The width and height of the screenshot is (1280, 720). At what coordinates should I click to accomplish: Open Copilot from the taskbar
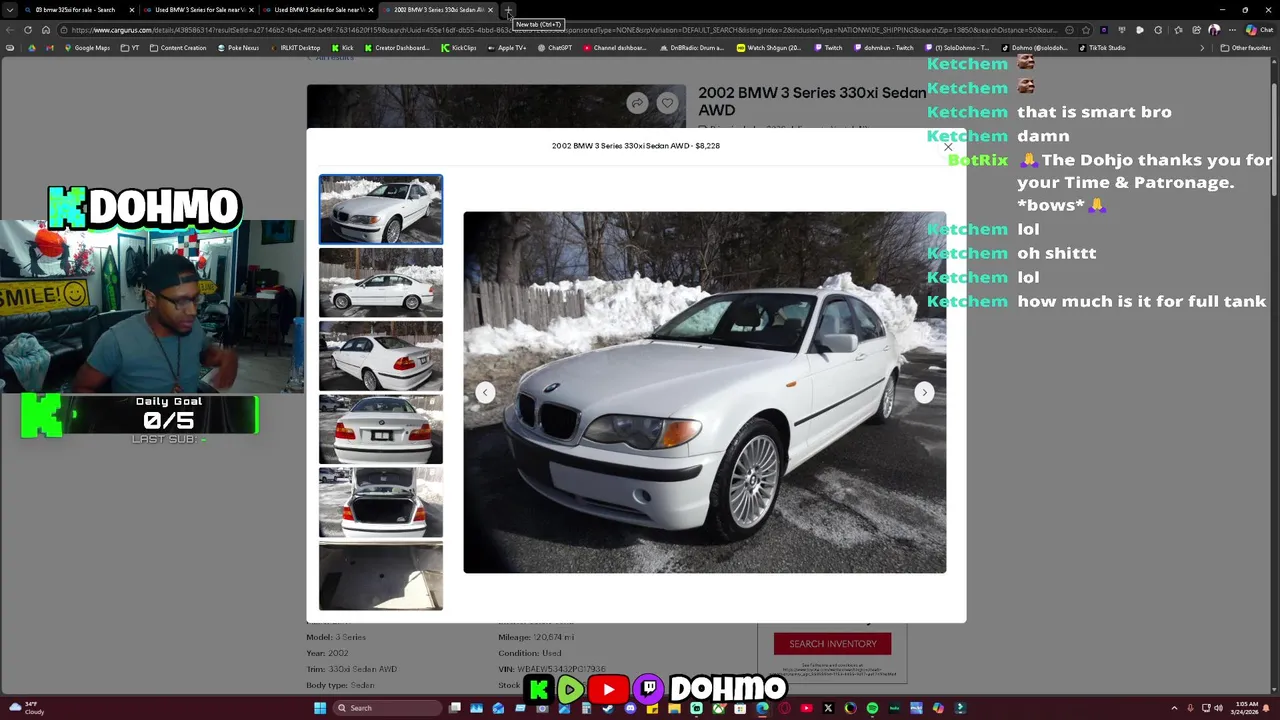coord(938,708)
